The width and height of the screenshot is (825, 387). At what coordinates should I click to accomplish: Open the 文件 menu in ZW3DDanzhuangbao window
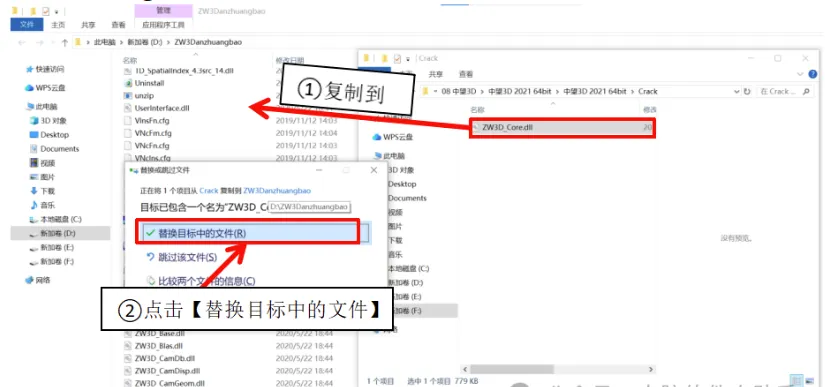(26, 25)
